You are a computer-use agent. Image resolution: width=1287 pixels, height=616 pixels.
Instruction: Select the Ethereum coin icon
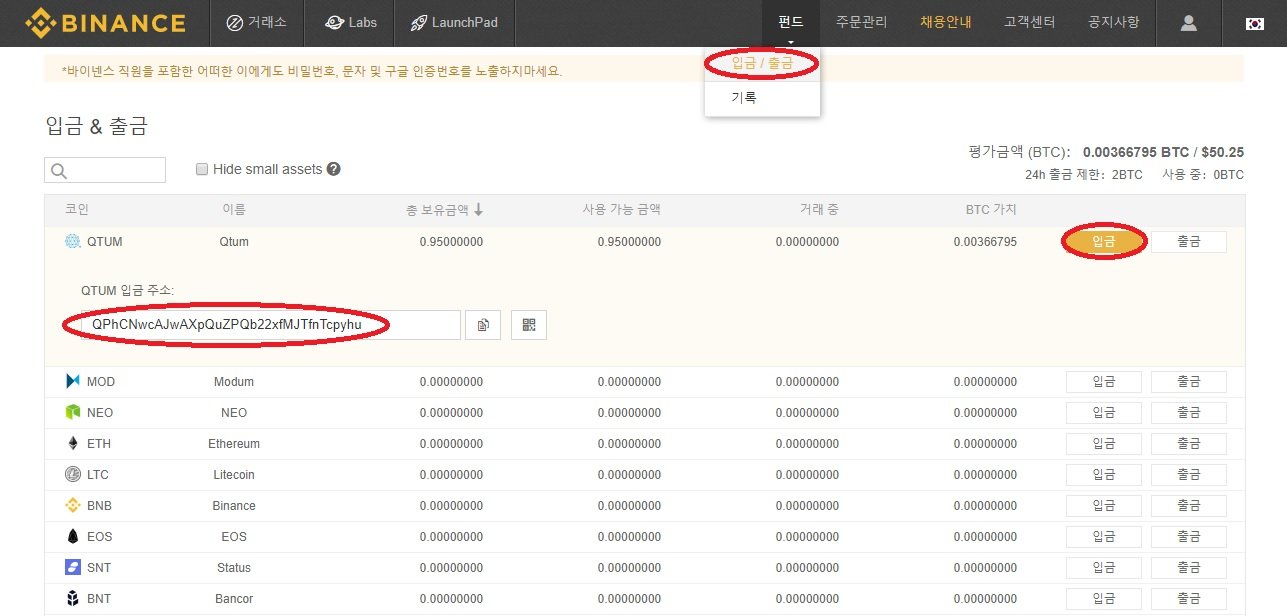pyautogui.click(x=72, y=443)
